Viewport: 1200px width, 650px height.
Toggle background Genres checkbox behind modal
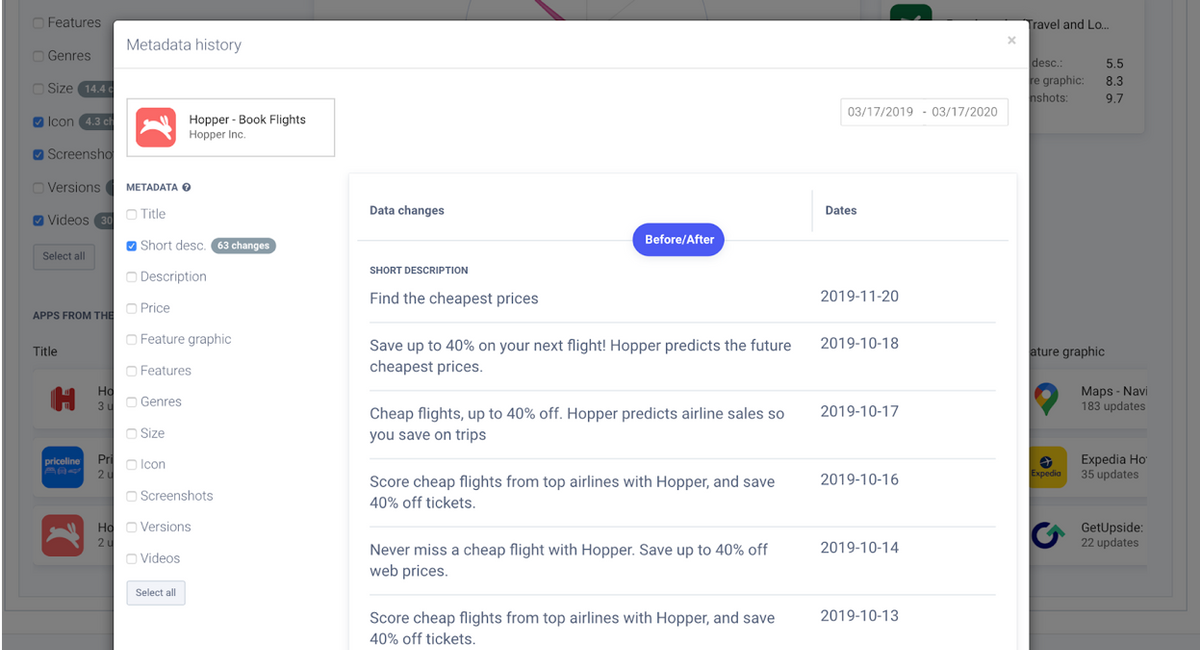click(x=38, y=56)
